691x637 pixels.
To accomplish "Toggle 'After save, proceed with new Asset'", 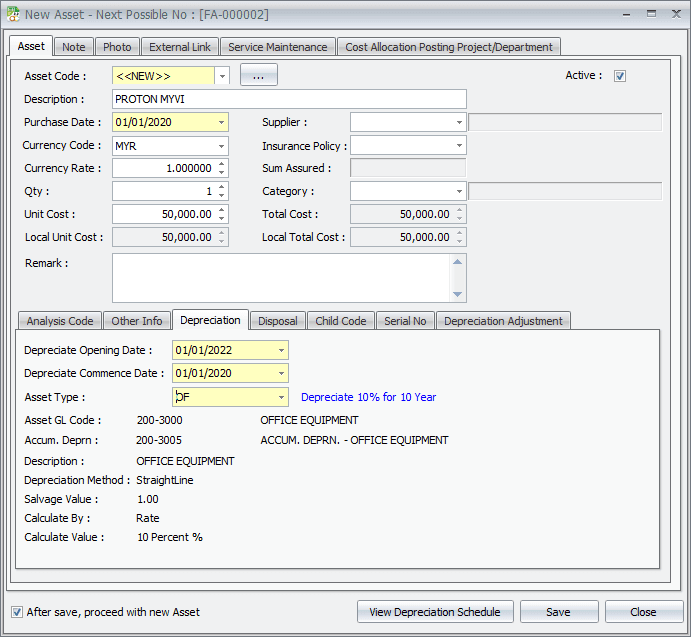I will [17, 612].
